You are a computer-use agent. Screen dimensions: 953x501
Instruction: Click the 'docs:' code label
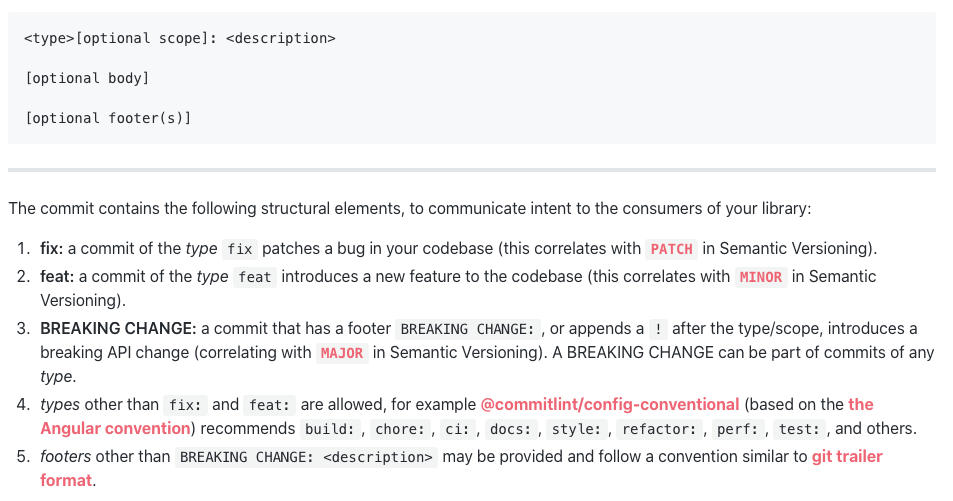click(x=511, y=429)
